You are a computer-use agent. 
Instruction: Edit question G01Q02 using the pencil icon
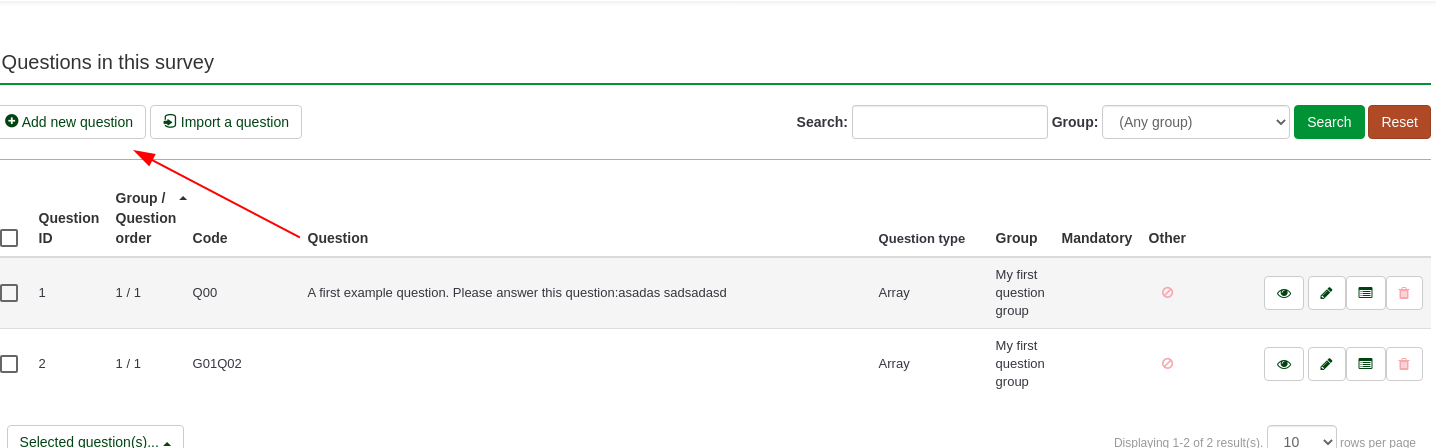[x=1326, y=364]
